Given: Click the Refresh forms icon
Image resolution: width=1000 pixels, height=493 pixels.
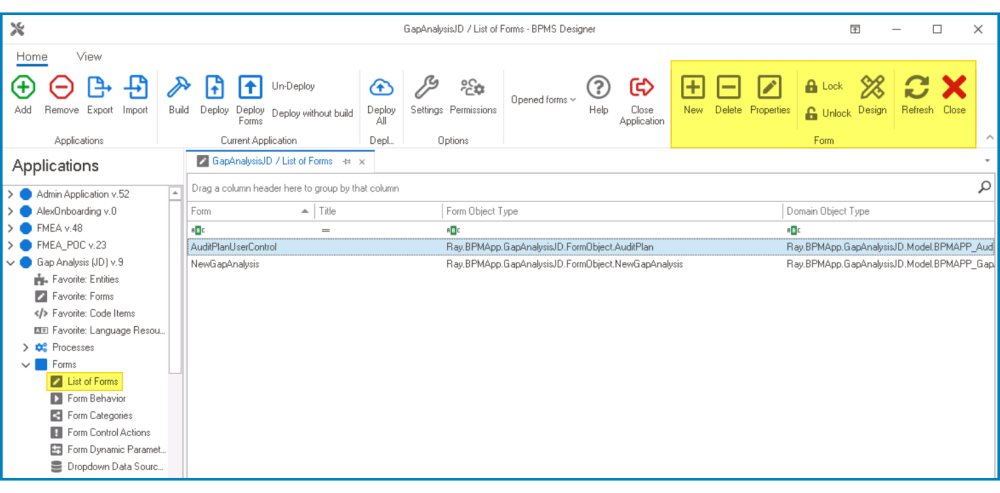Looking at the screenshot, I should (917, 88).
